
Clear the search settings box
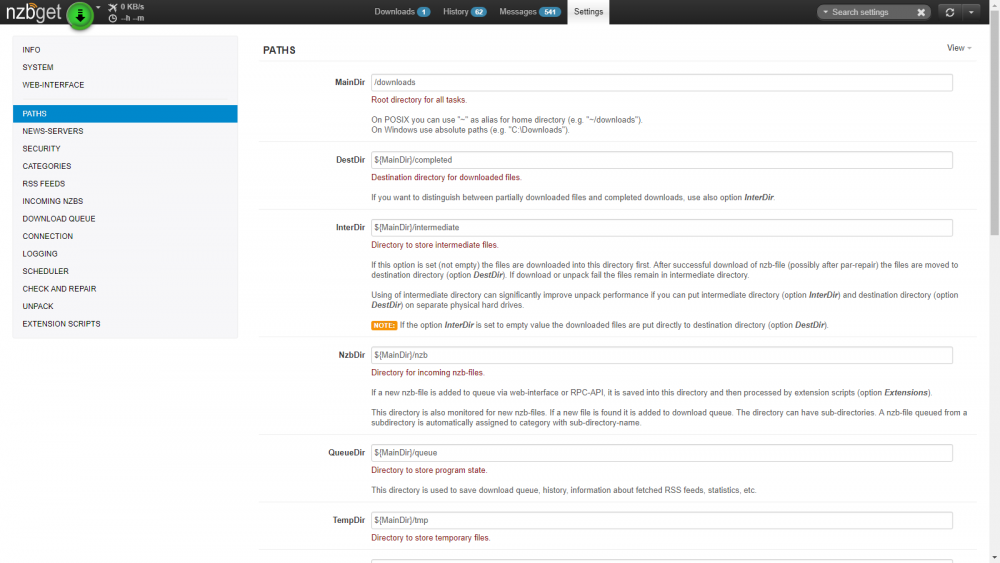(x=921, y=12)
